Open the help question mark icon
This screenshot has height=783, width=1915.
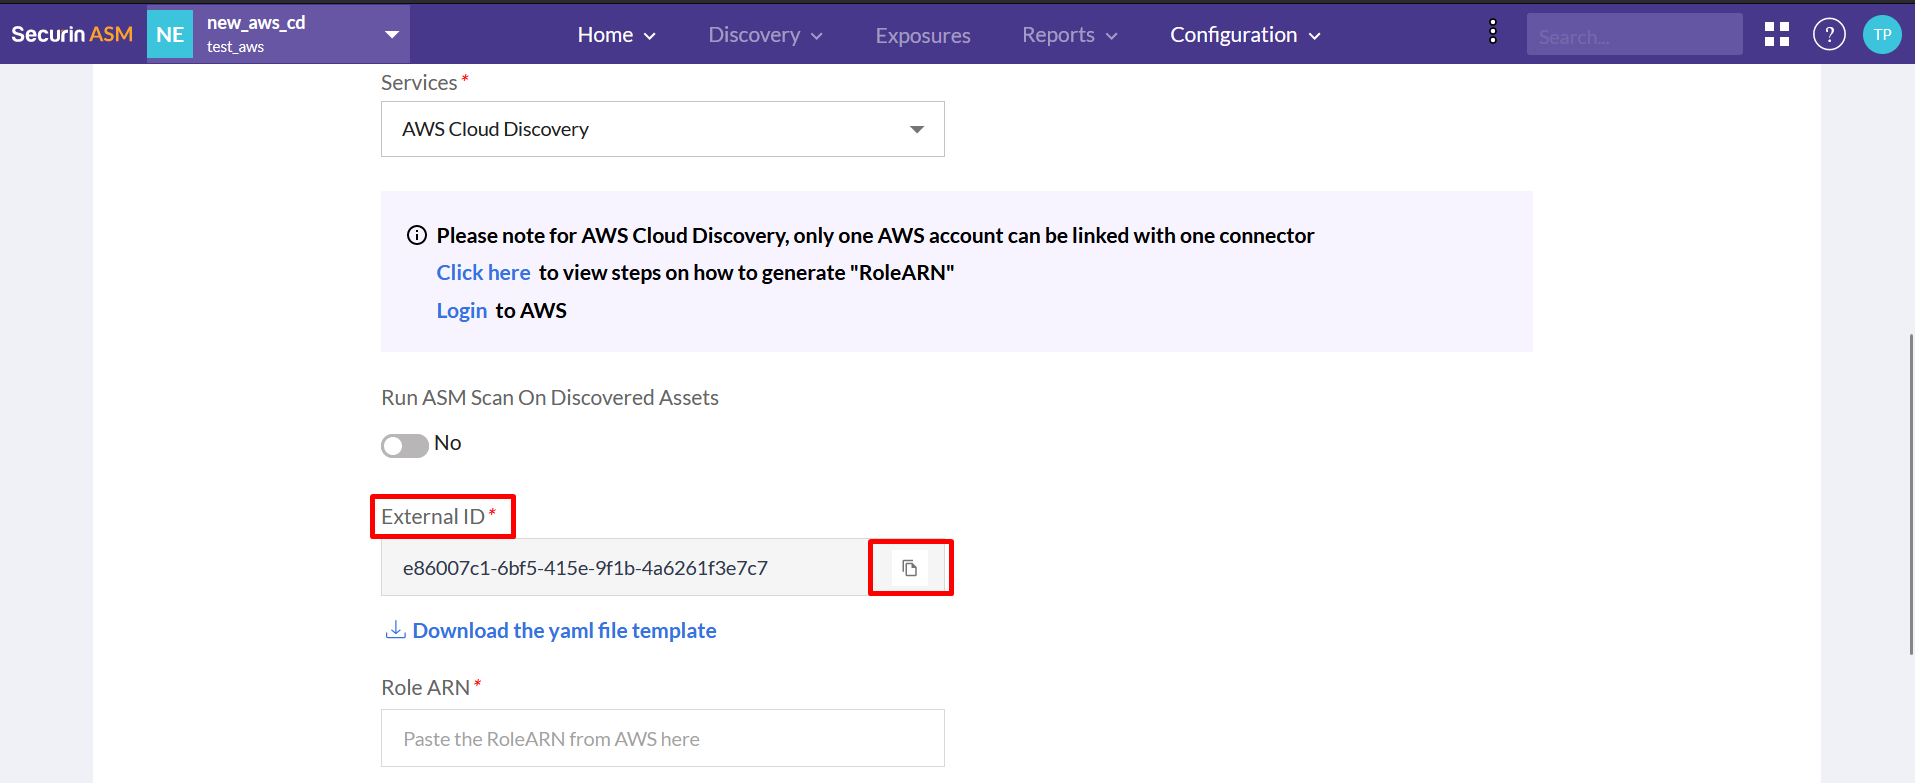[1829, 35]
